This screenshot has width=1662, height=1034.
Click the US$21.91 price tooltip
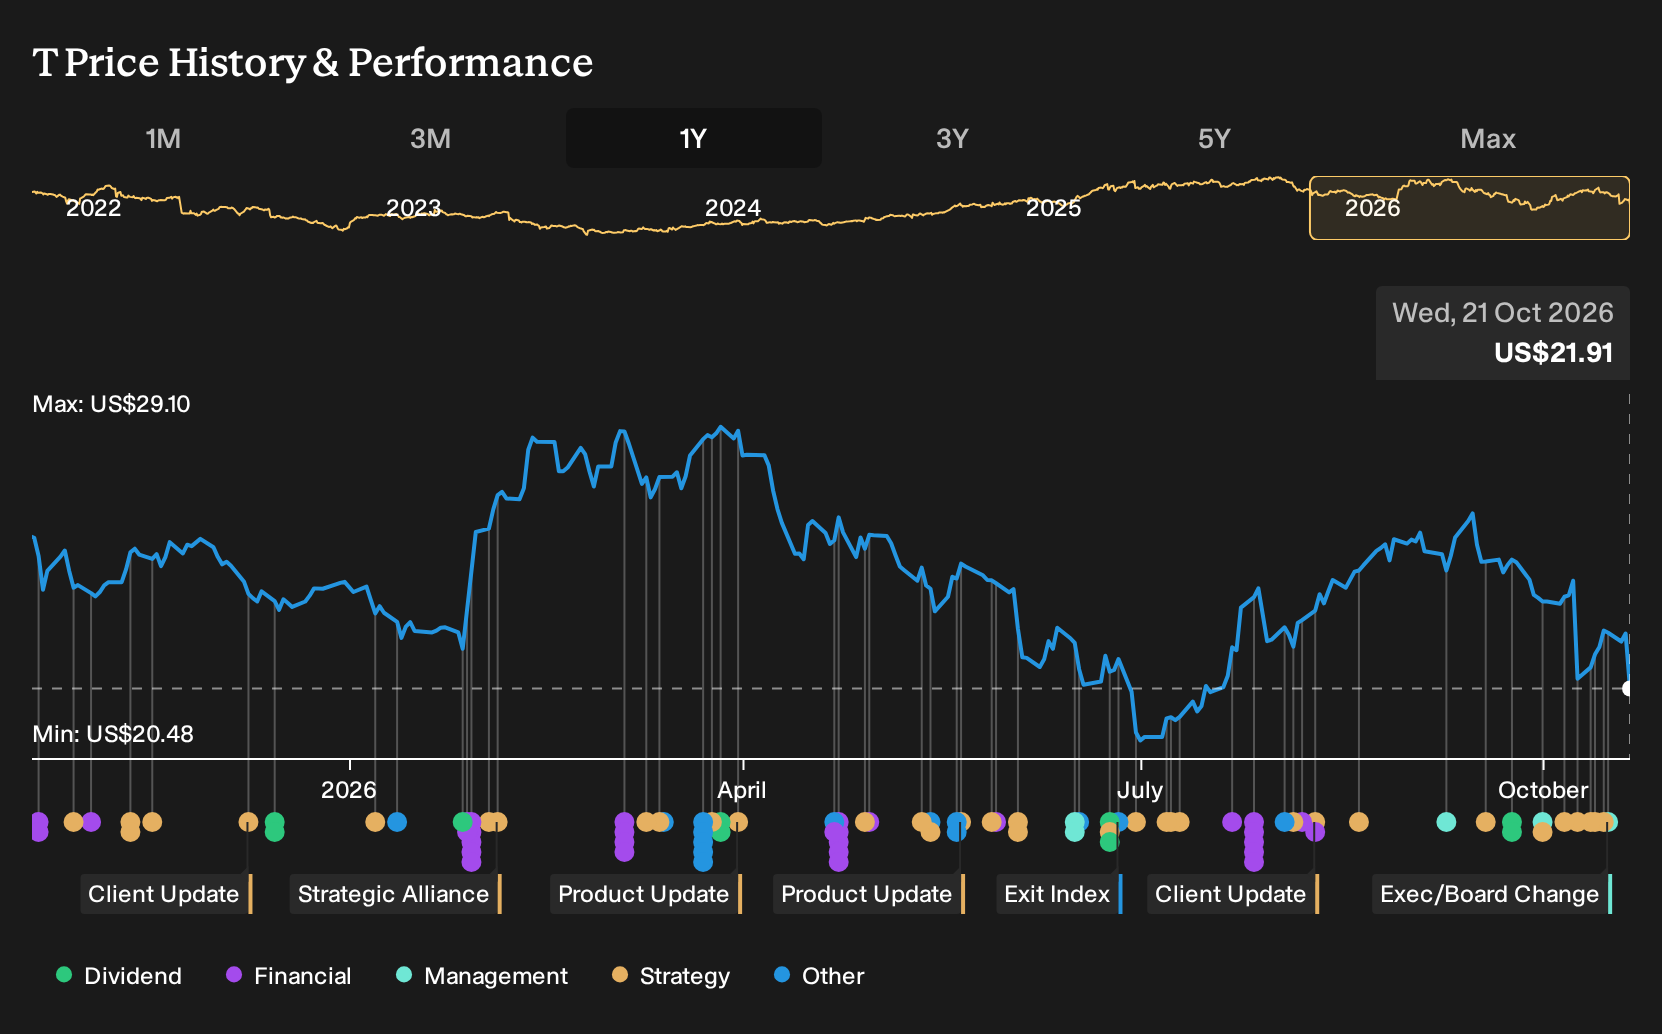[1503, 333]
